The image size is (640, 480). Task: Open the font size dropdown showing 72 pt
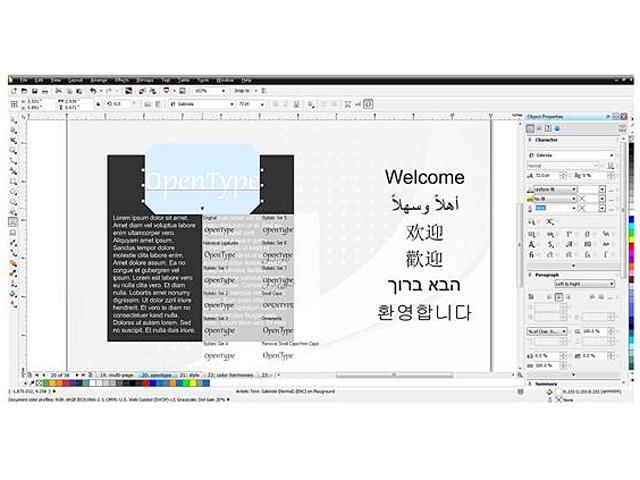click(x=250, y=103)
